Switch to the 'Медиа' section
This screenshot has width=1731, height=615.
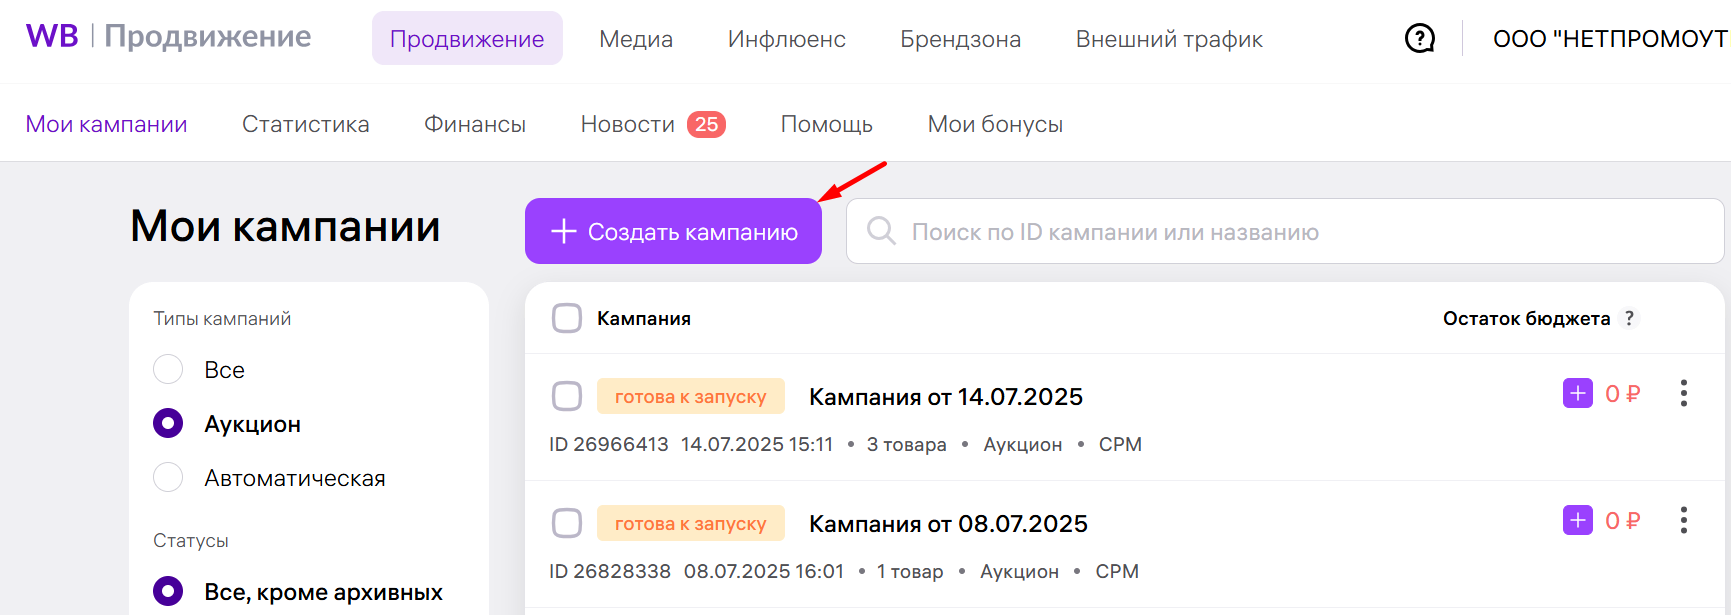pos(636,39)
